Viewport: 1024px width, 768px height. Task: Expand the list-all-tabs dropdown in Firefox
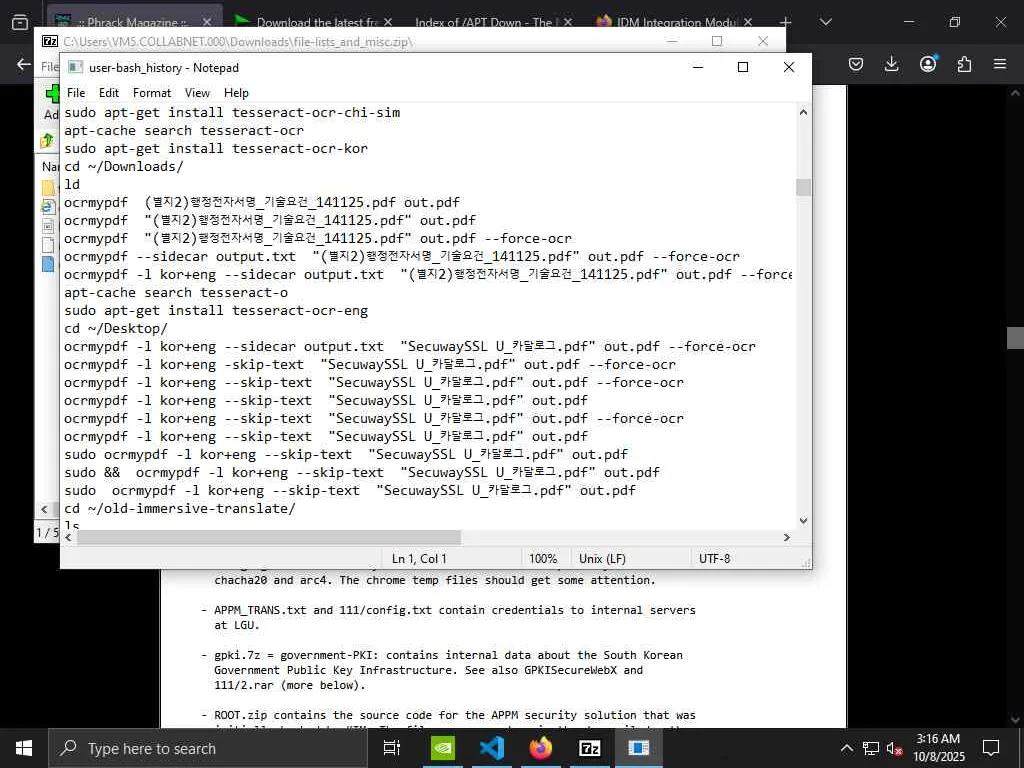coord(825,22)
